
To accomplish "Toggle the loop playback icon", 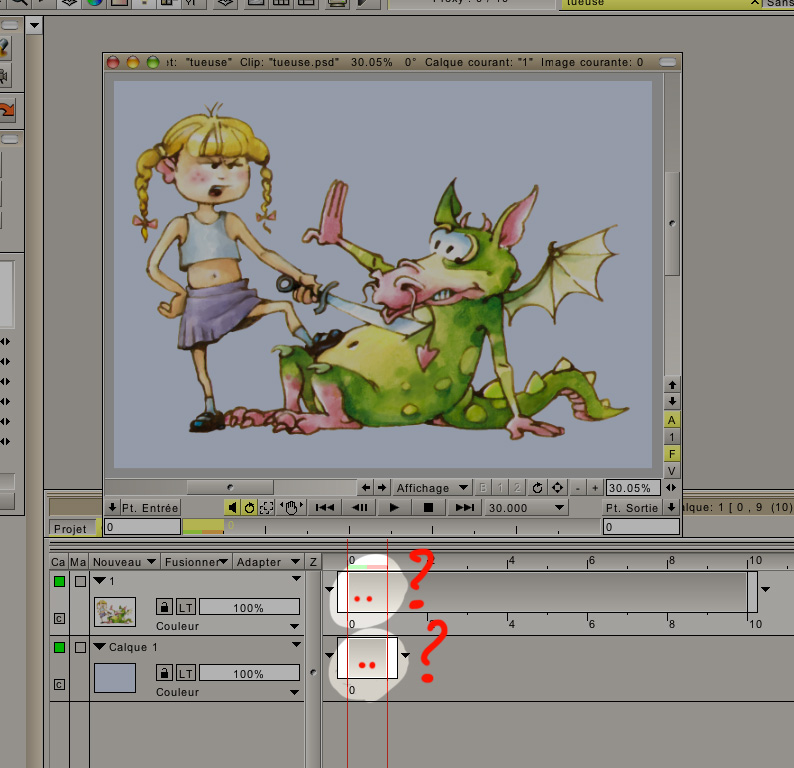I will [249, 507].
